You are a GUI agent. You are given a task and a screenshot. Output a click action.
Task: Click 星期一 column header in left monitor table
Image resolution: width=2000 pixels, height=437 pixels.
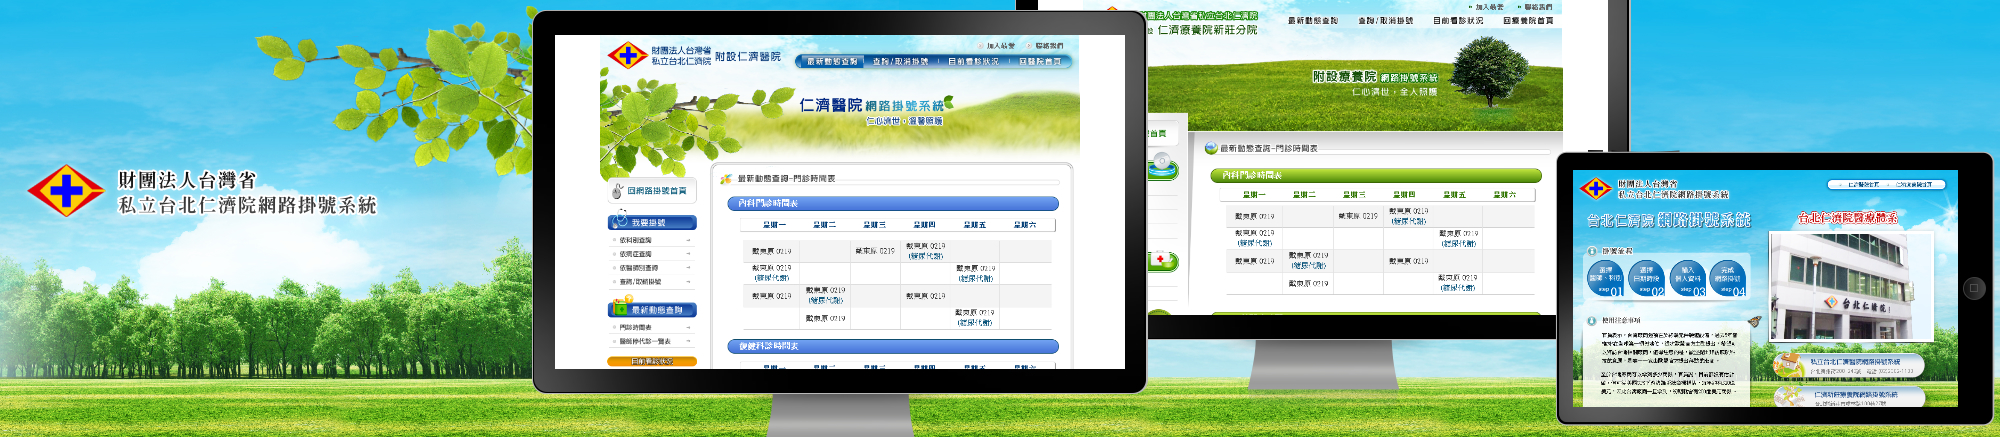774,225
